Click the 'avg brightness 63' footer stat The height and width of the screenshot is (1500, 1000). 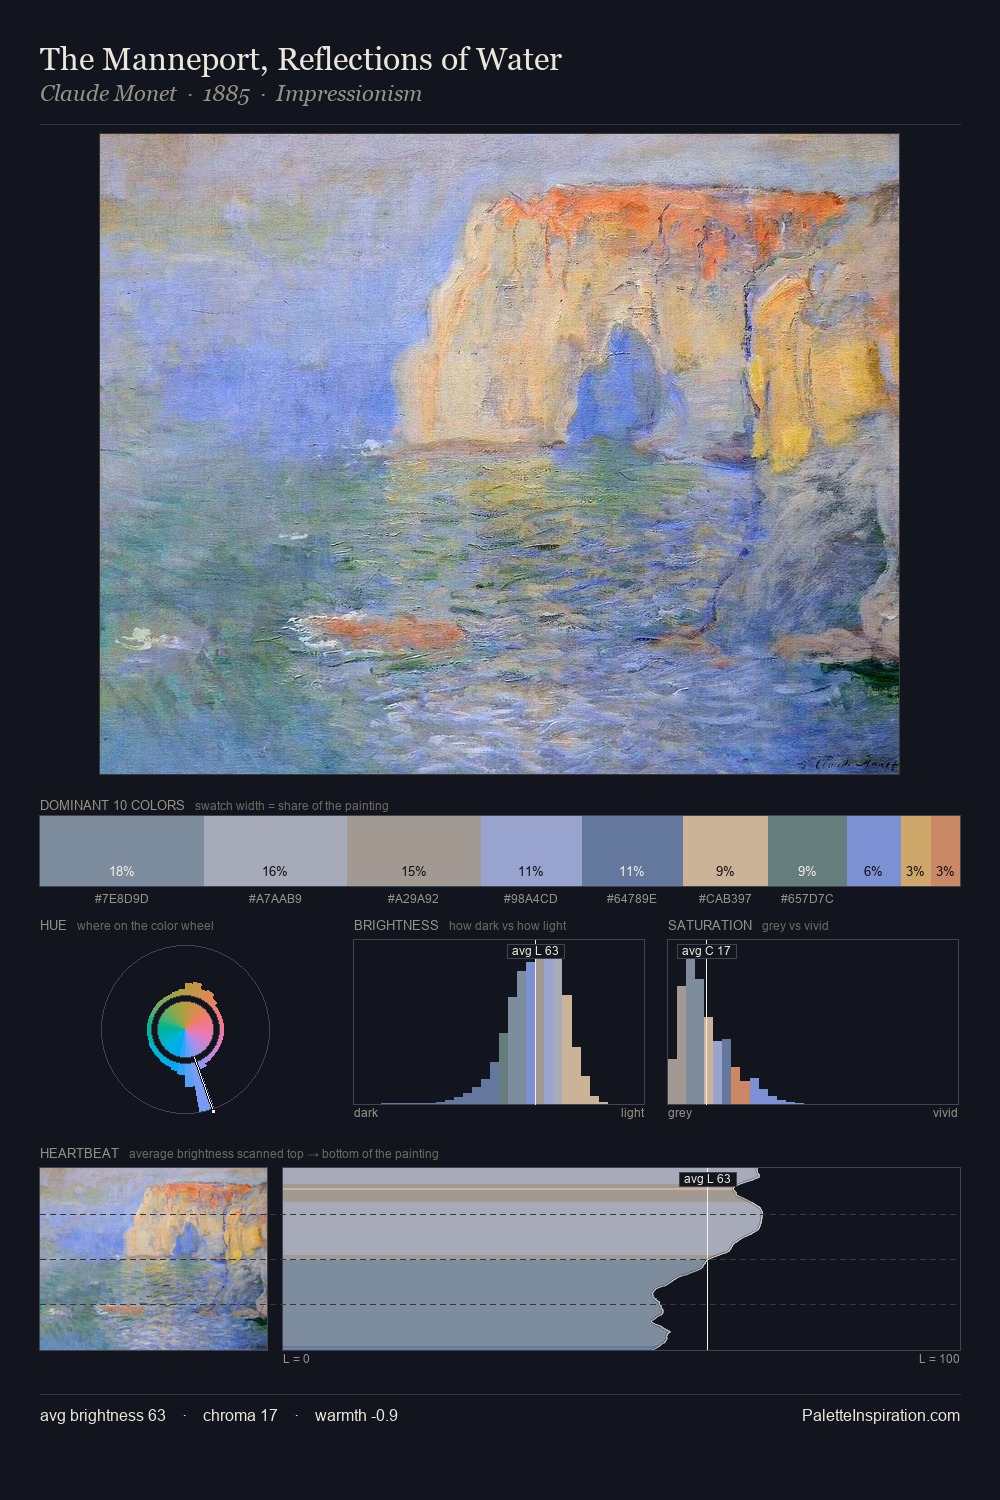click(x=103, y=1415)
